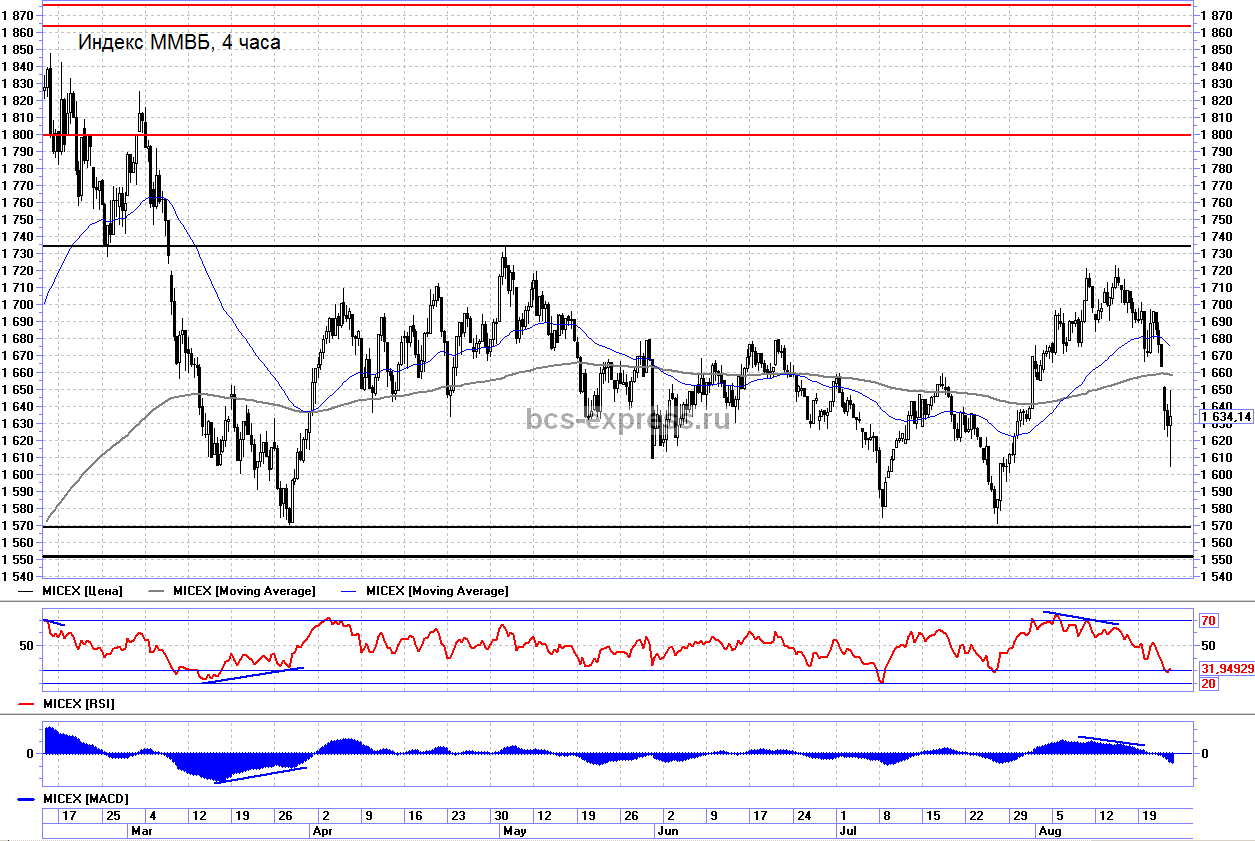Screen dimensions: 1255x841
Task: Click the blue MICEX [MACD] legend swatch
Action: (27, 799)
